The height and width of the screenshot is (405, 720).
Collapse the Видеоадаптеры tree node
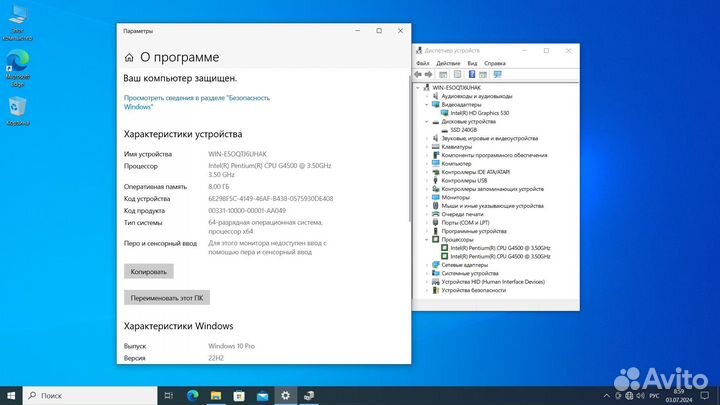428,104
